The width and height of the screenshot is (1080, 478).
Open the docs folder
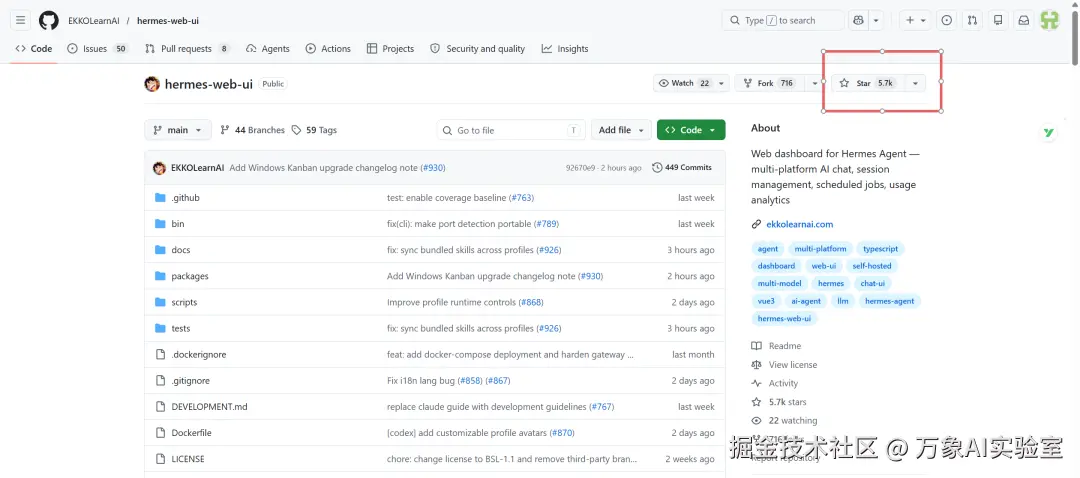click(x=180, y=250)
